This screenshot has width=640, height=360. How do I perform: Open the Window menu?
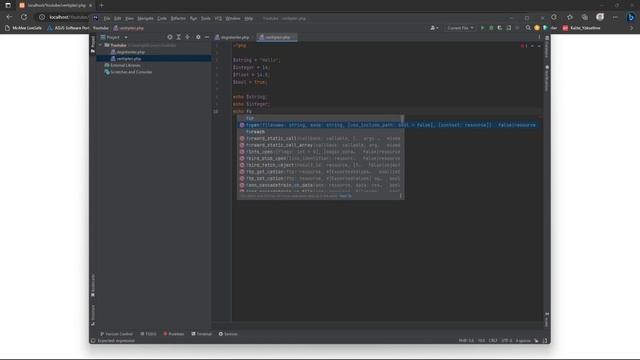pyautogui.click(x=233, y=18)
